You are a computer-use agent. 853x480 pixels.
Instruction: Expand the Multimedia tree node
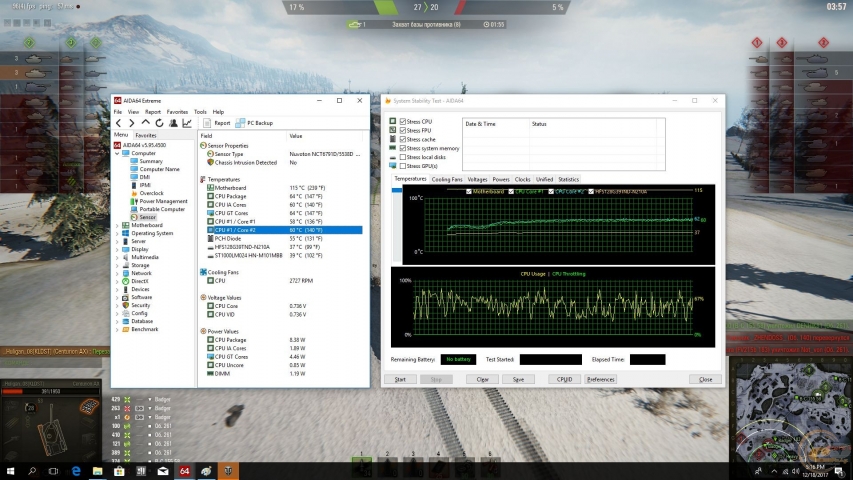pos(117,257)
